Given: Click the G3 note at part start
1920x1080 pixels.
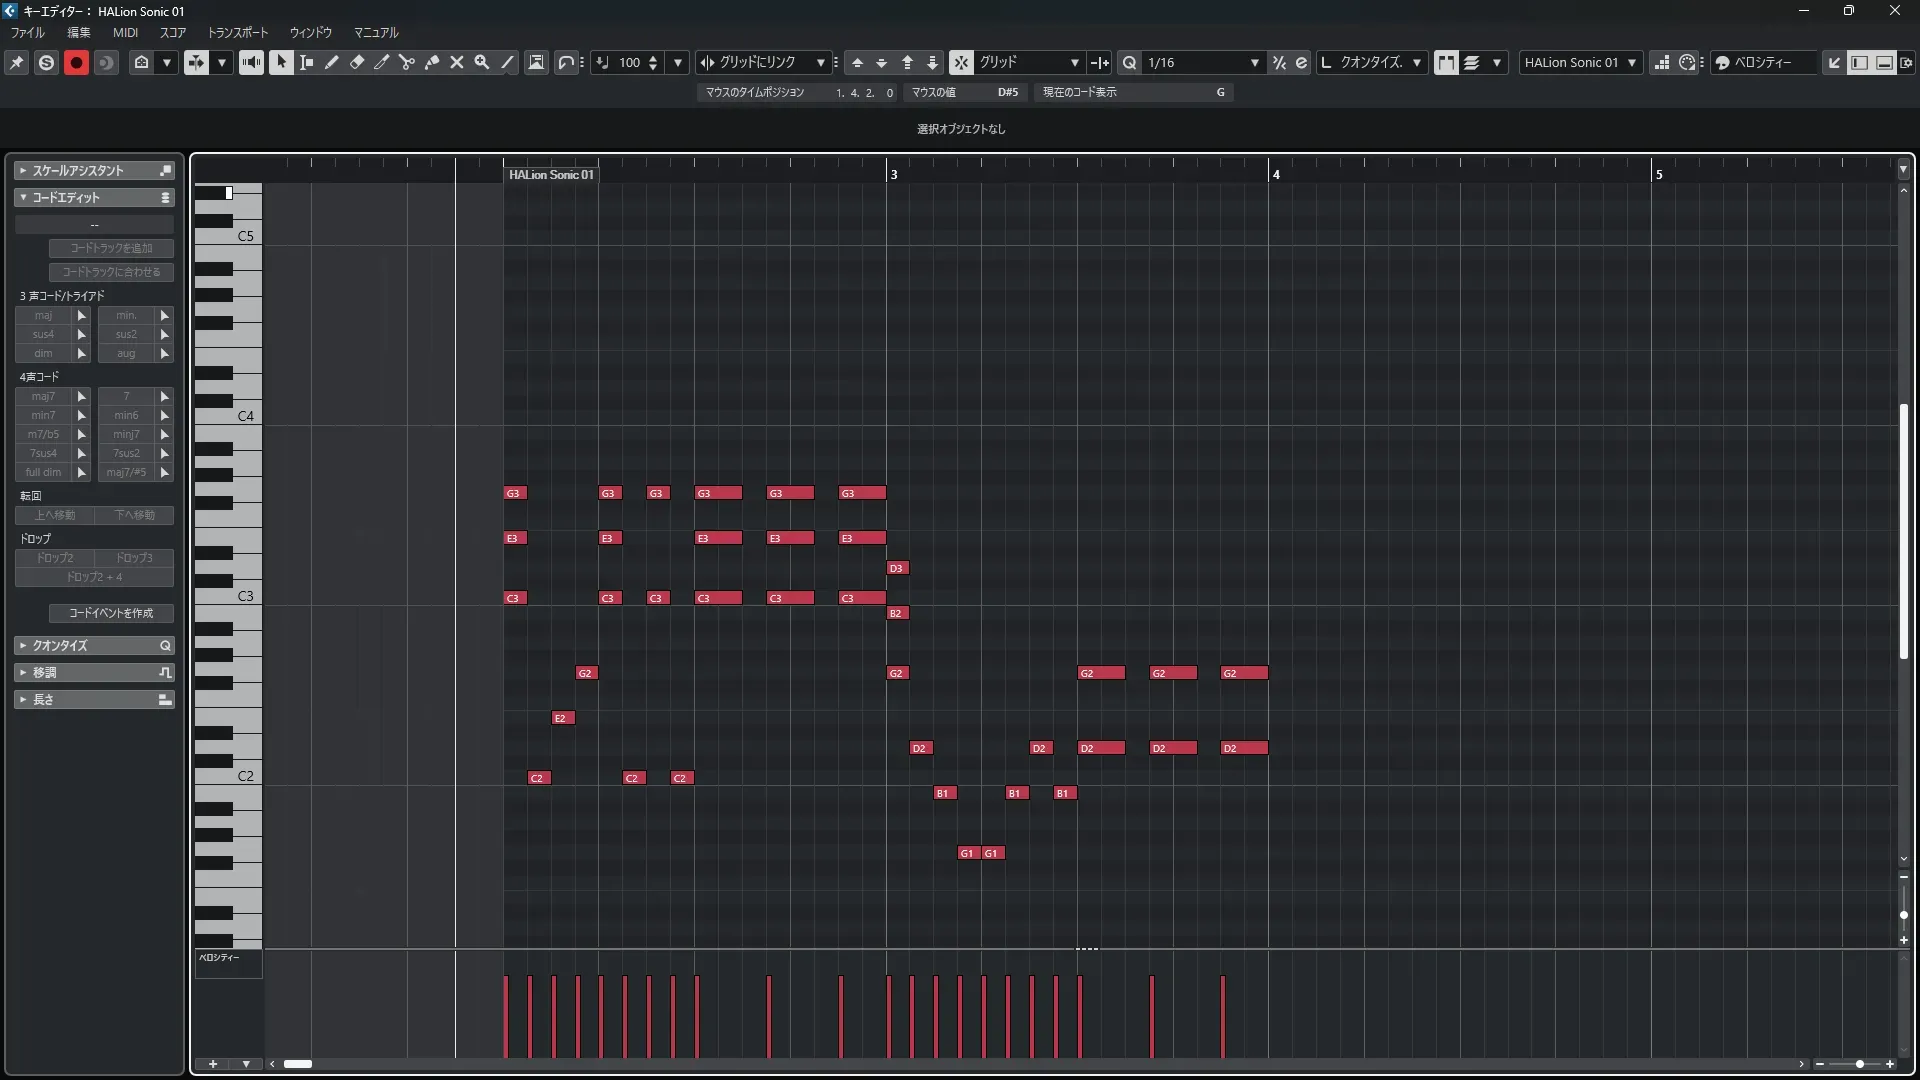Looking at the screenshot, I should pos(514,493).
